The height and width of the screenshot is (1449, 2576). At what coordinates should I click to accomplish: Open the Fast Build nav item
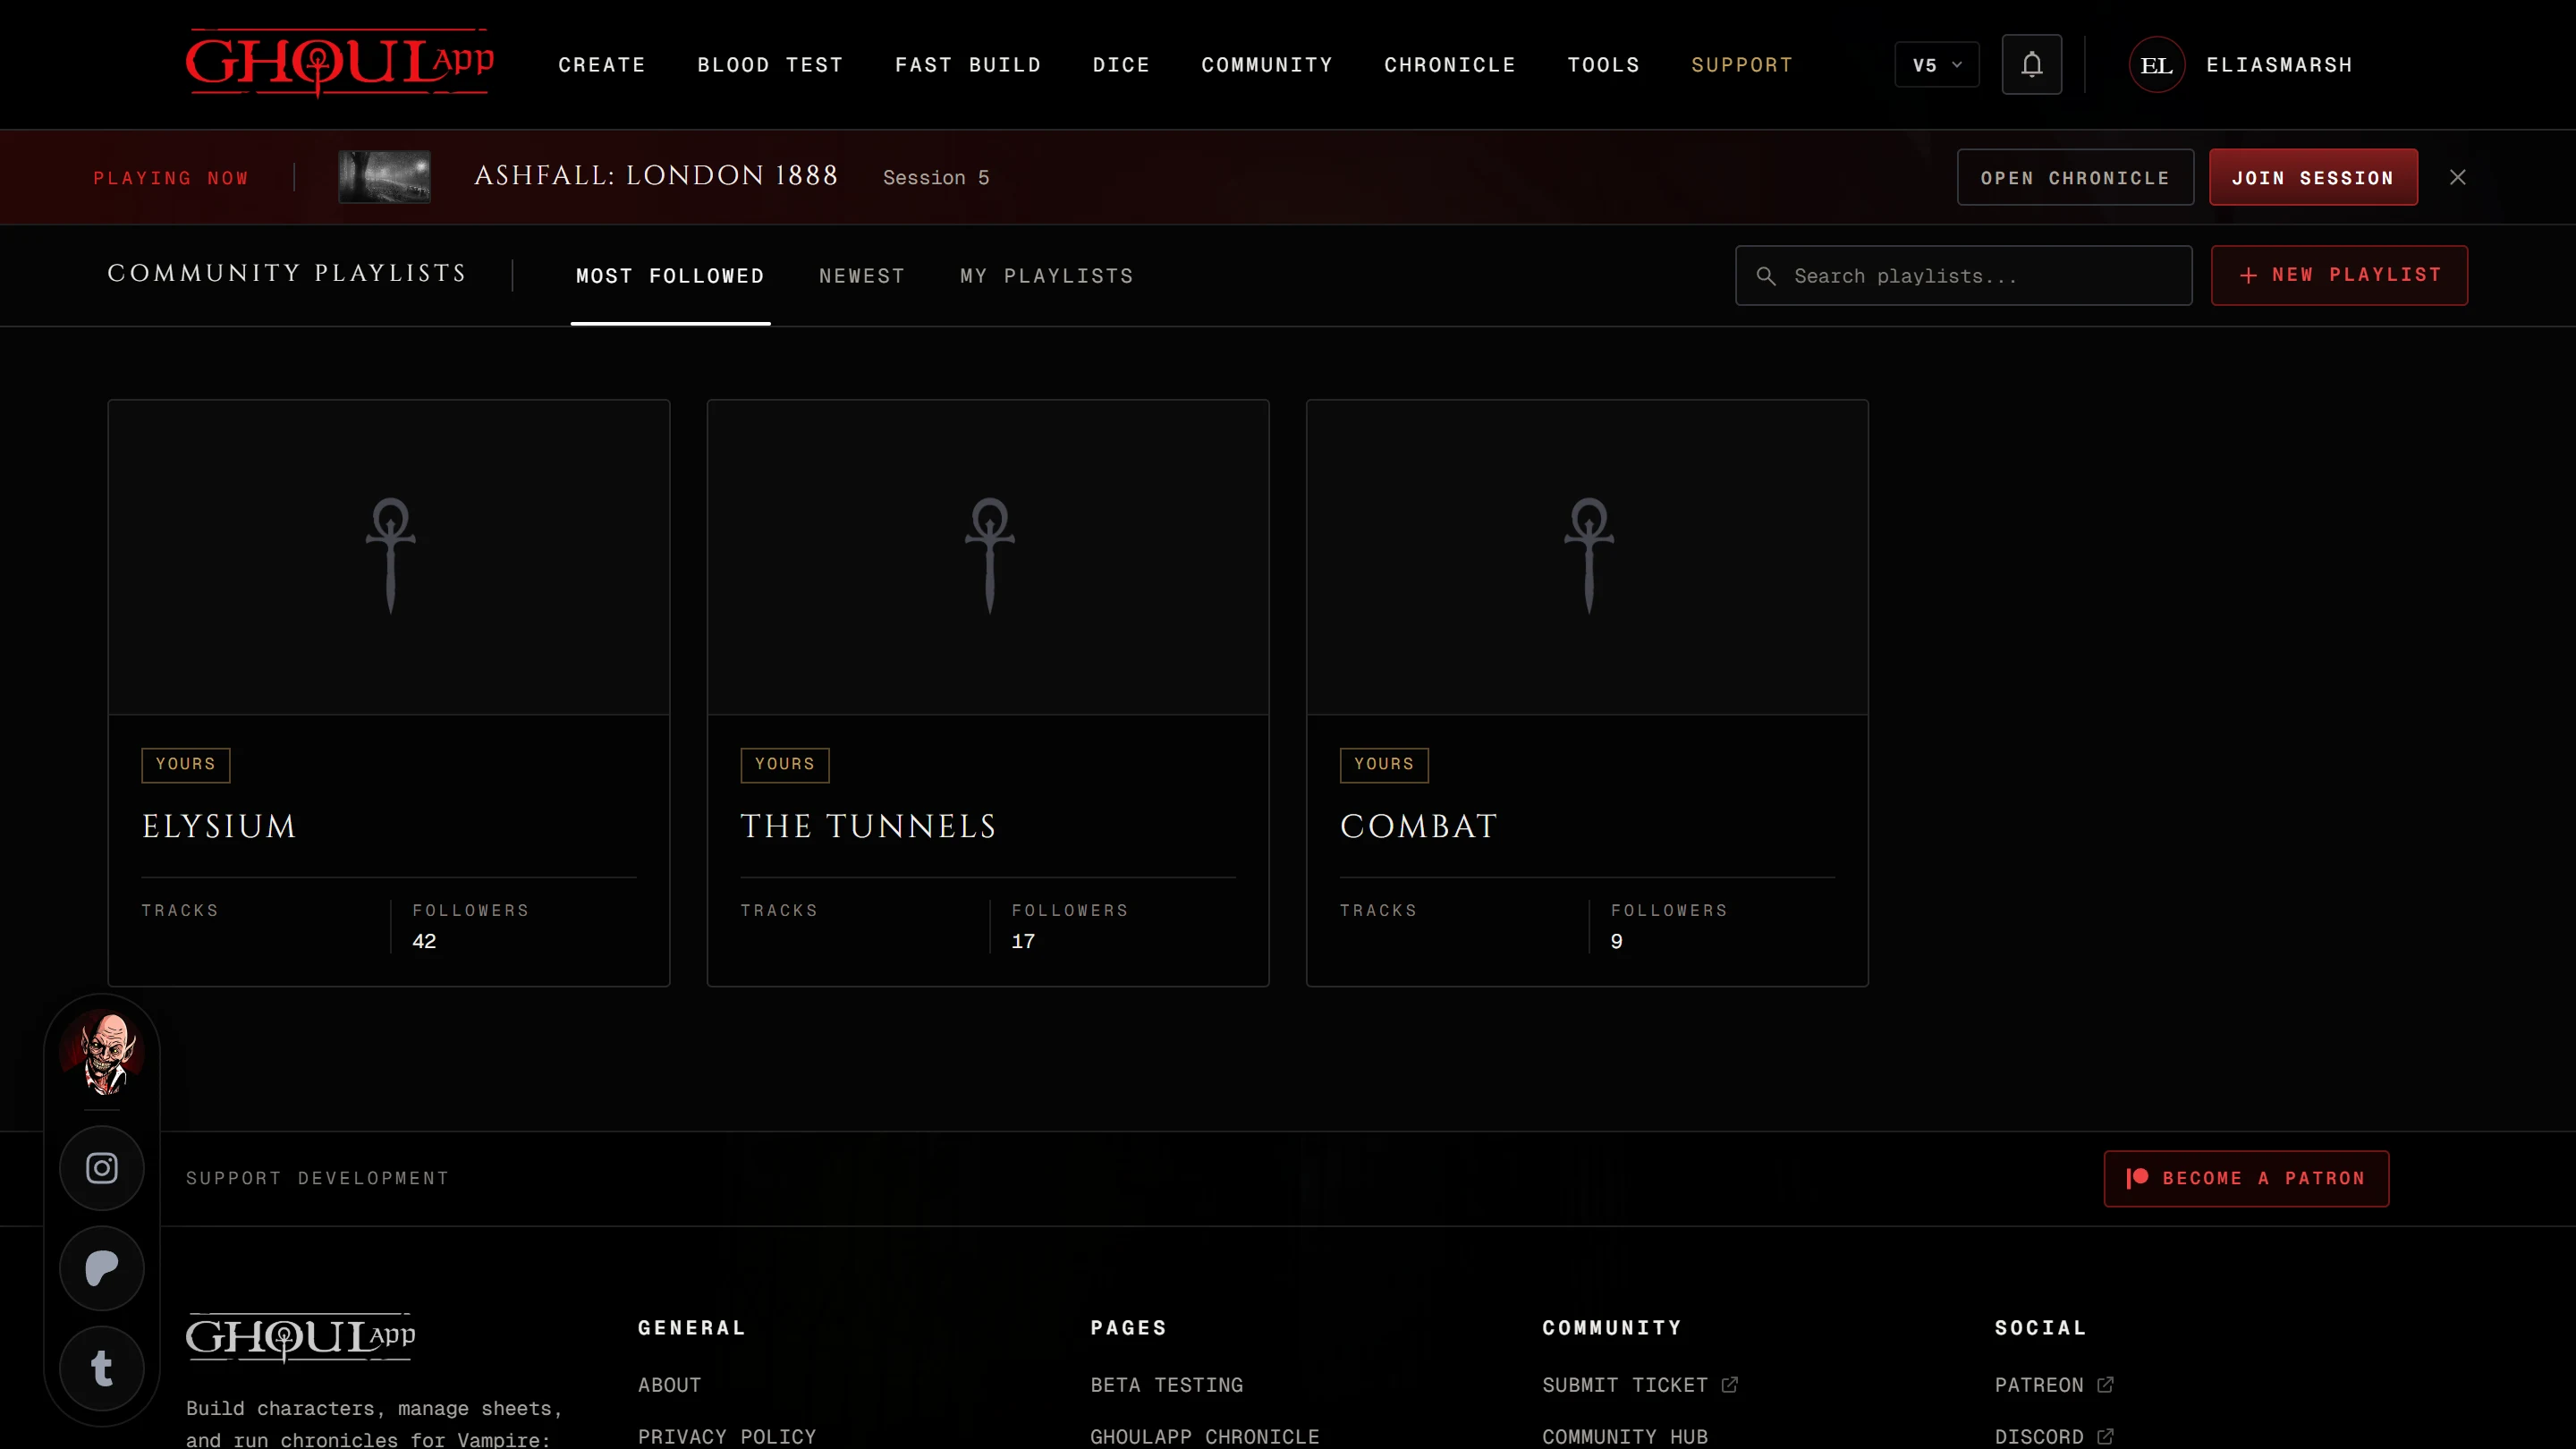click(x=968, y=65)
